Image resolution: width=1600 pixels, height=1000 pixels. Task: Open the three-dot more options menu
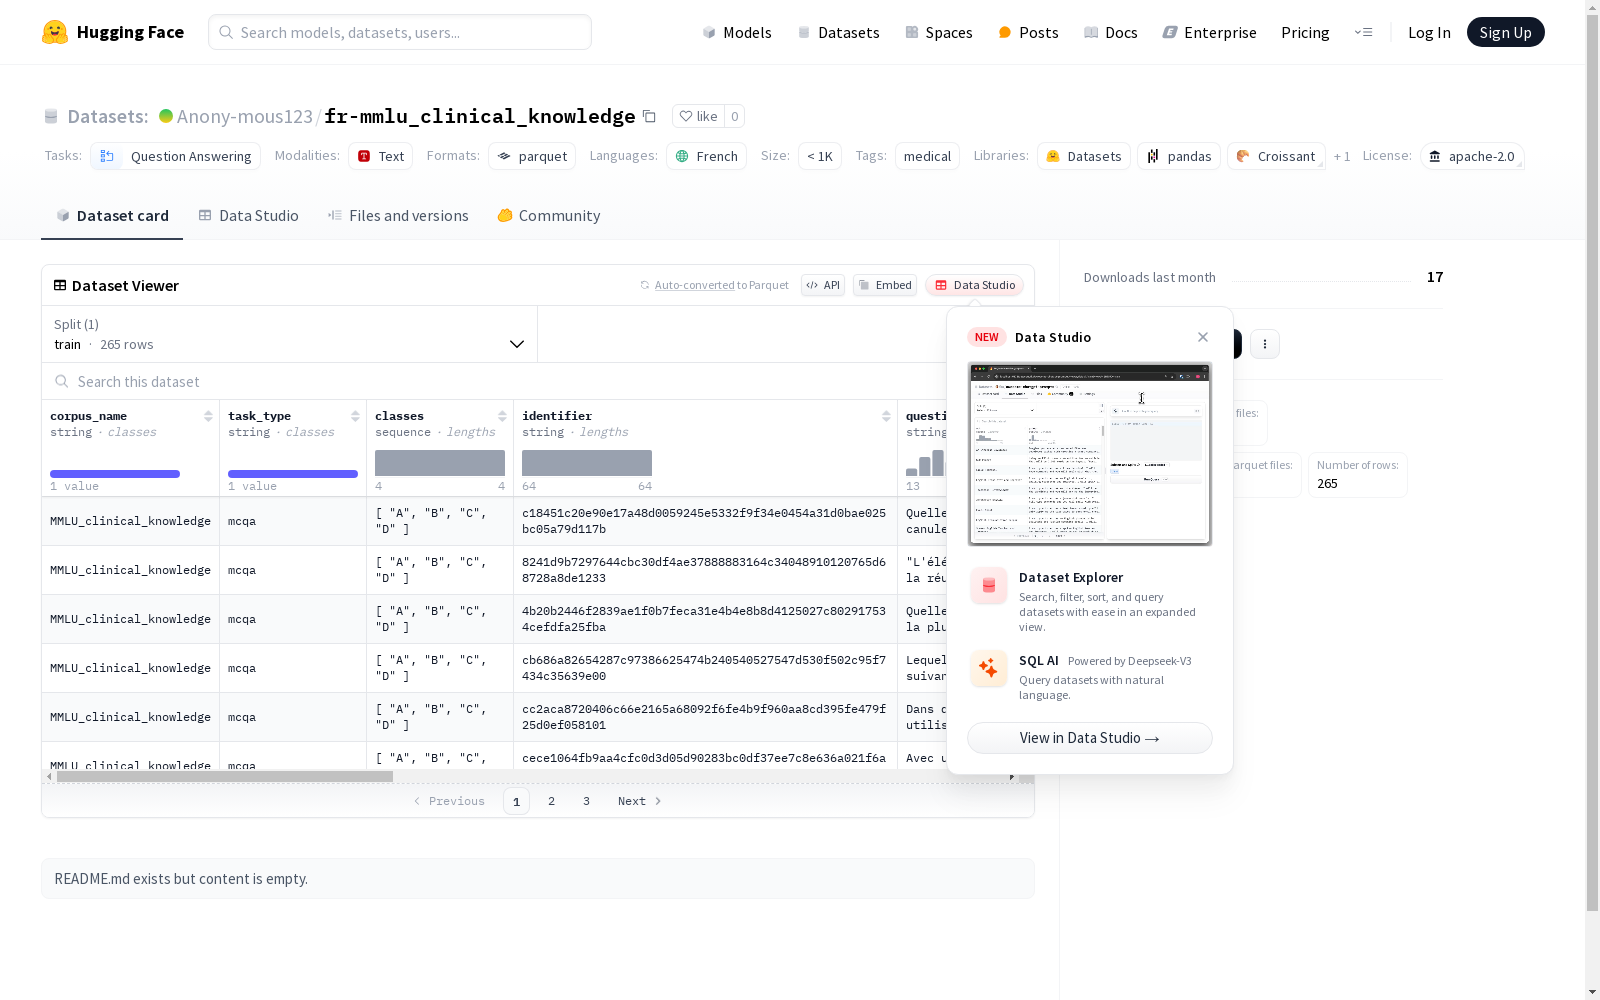pos(1265,344)
